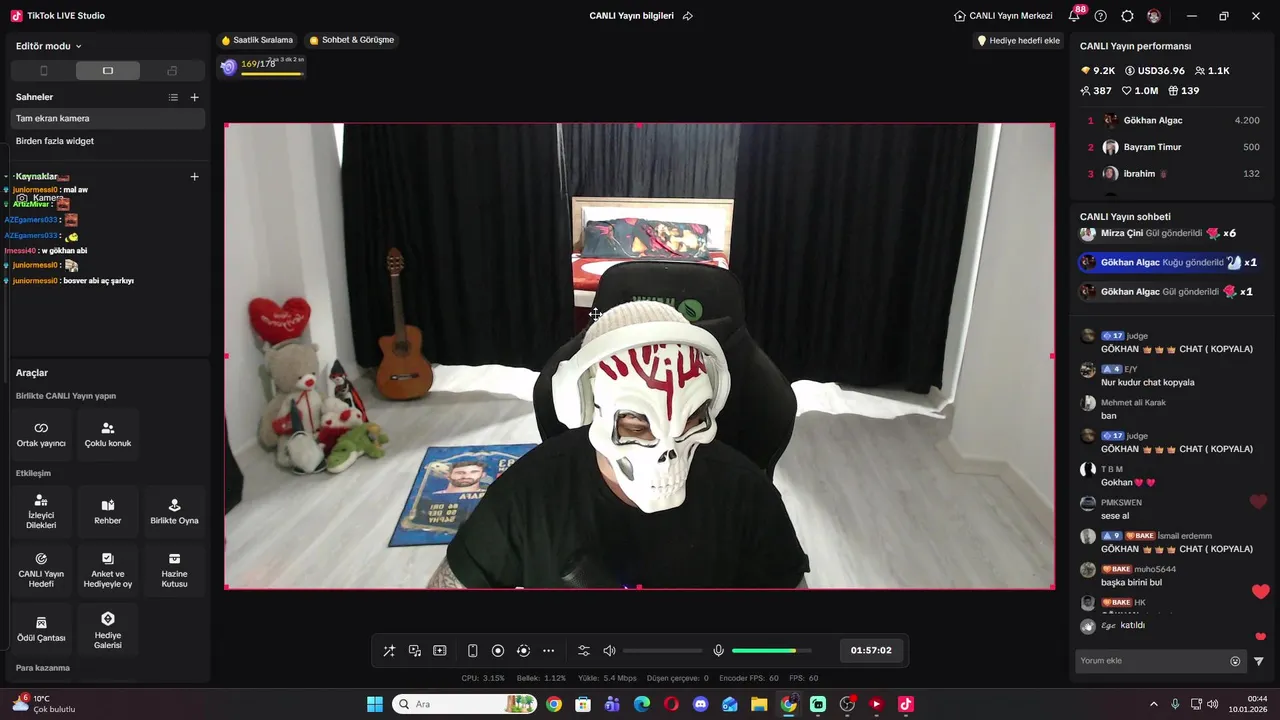The image size is (1280, 720).
Task: Open Birlikte Oyna tool
Action: (x=174, y=512)
